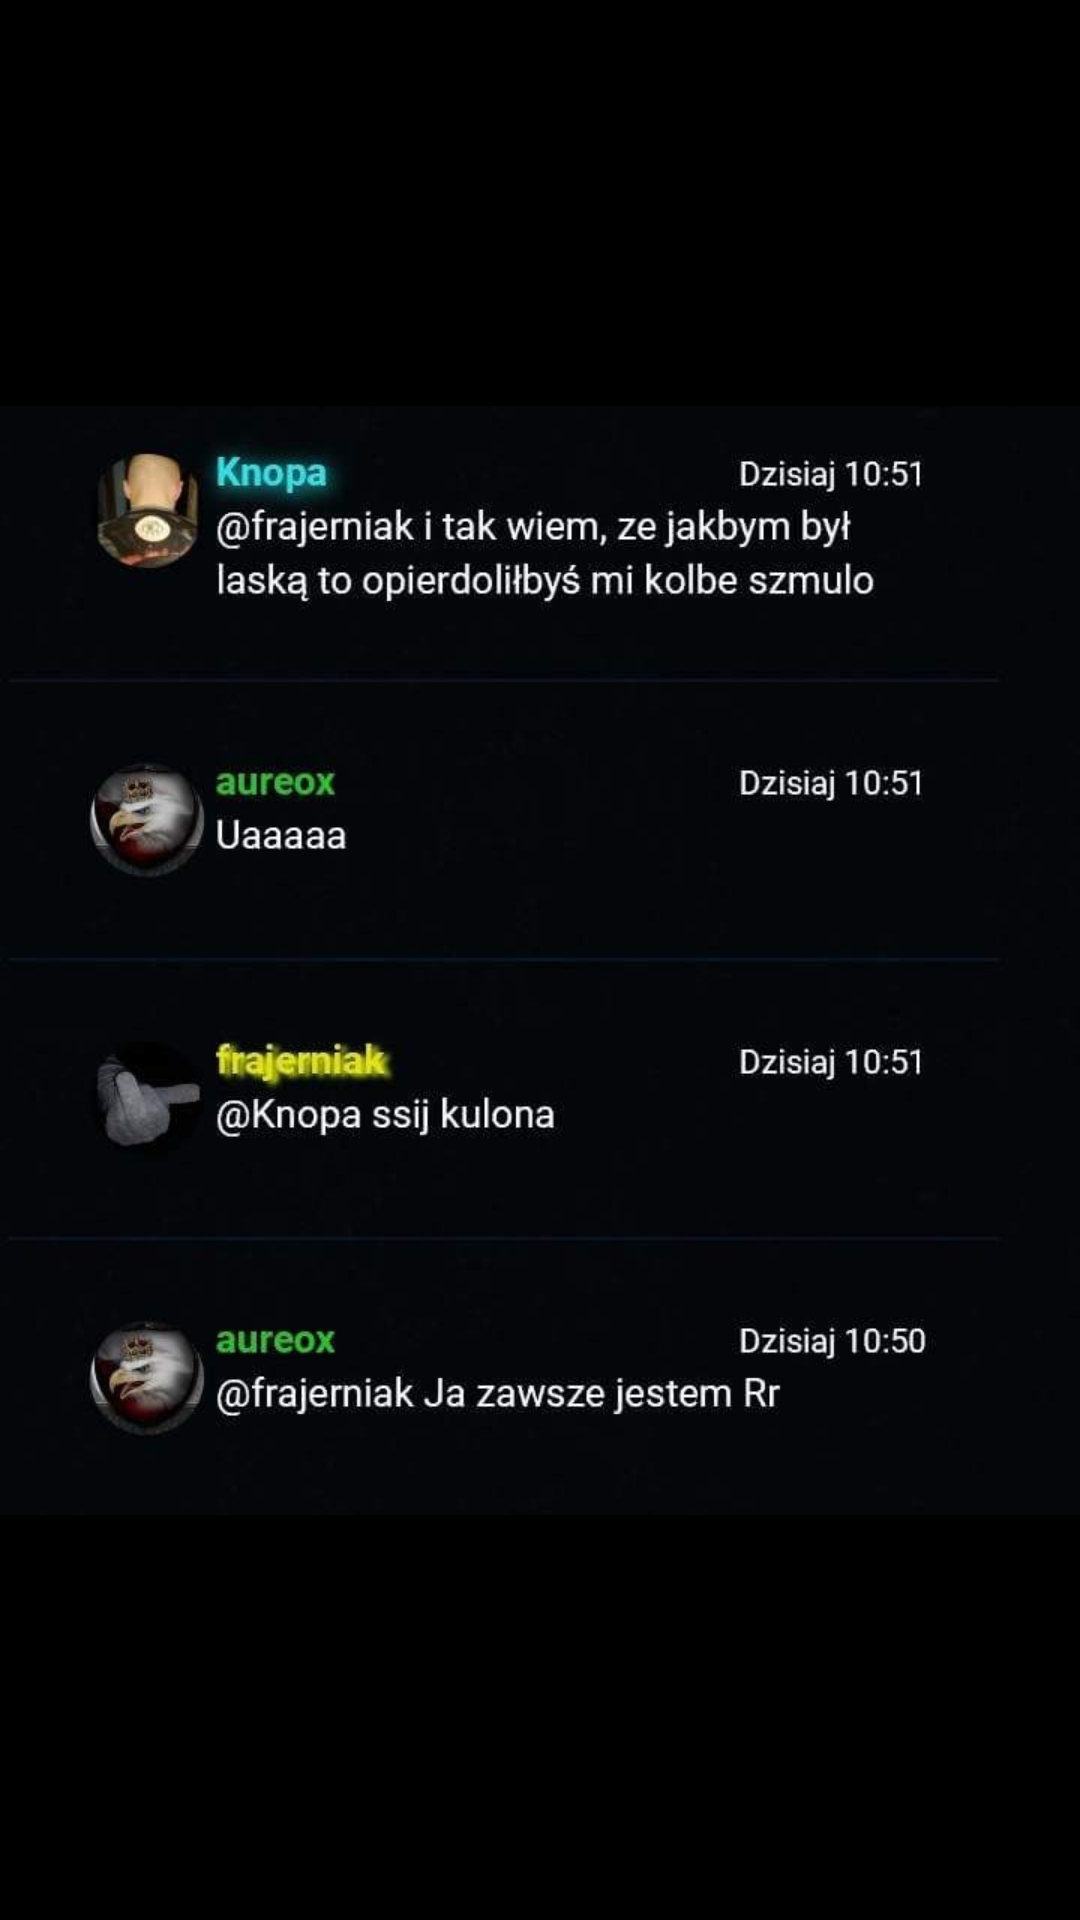Image resolution: width=1080 pixels, height=1920 pixels.
Task: Tap the 'Dzisiaj 10:50' timestamp
Action: click(832, 1341)
